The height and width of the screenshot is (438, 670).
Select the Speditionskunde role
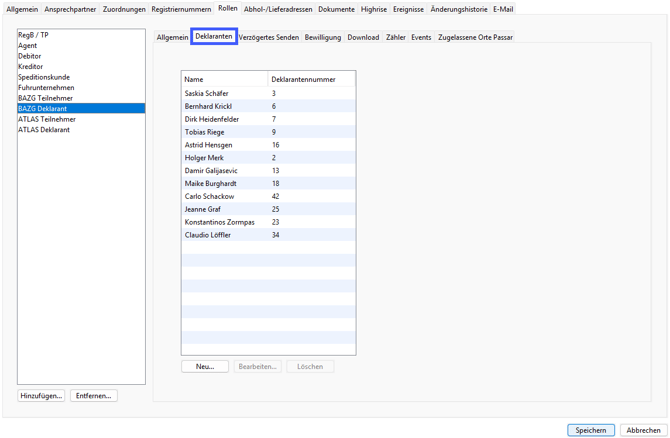(x=44, y=77)
